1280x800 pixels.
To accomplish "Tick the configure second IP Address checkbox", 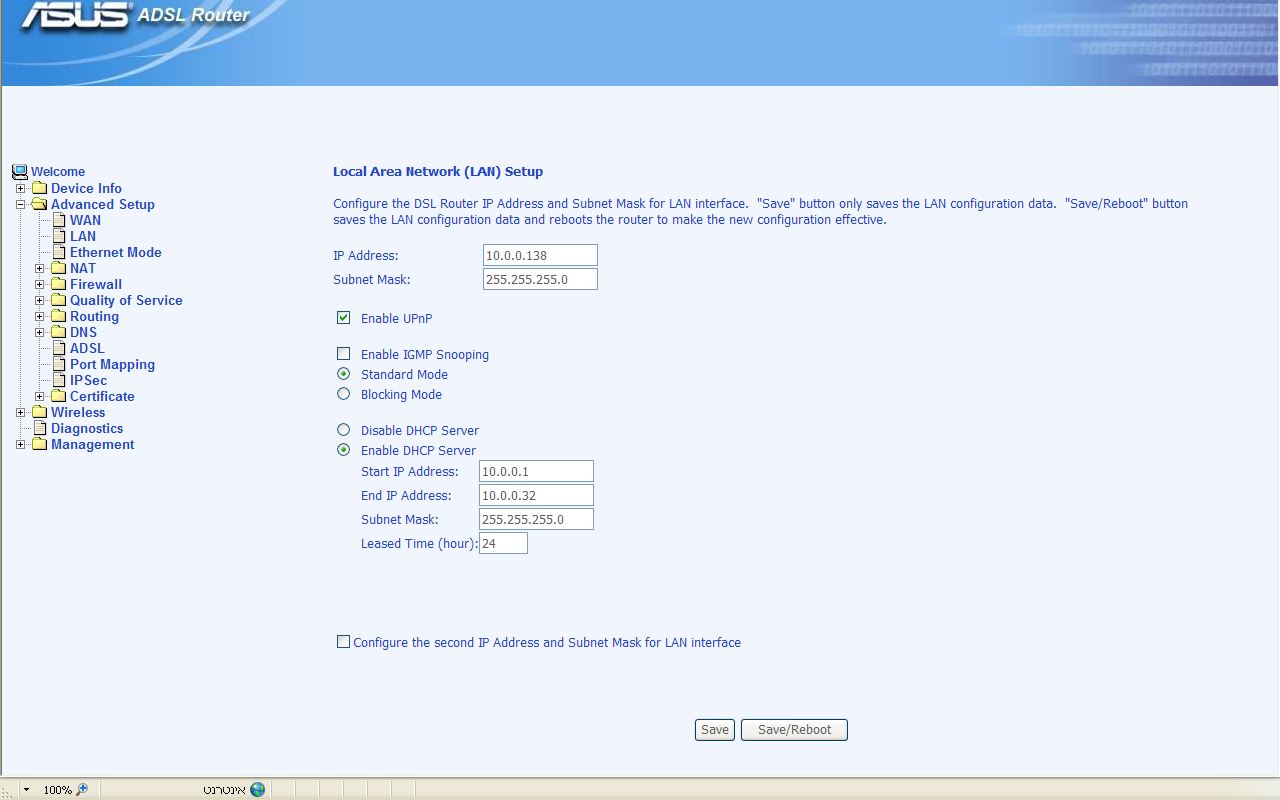I will (344, 642).
